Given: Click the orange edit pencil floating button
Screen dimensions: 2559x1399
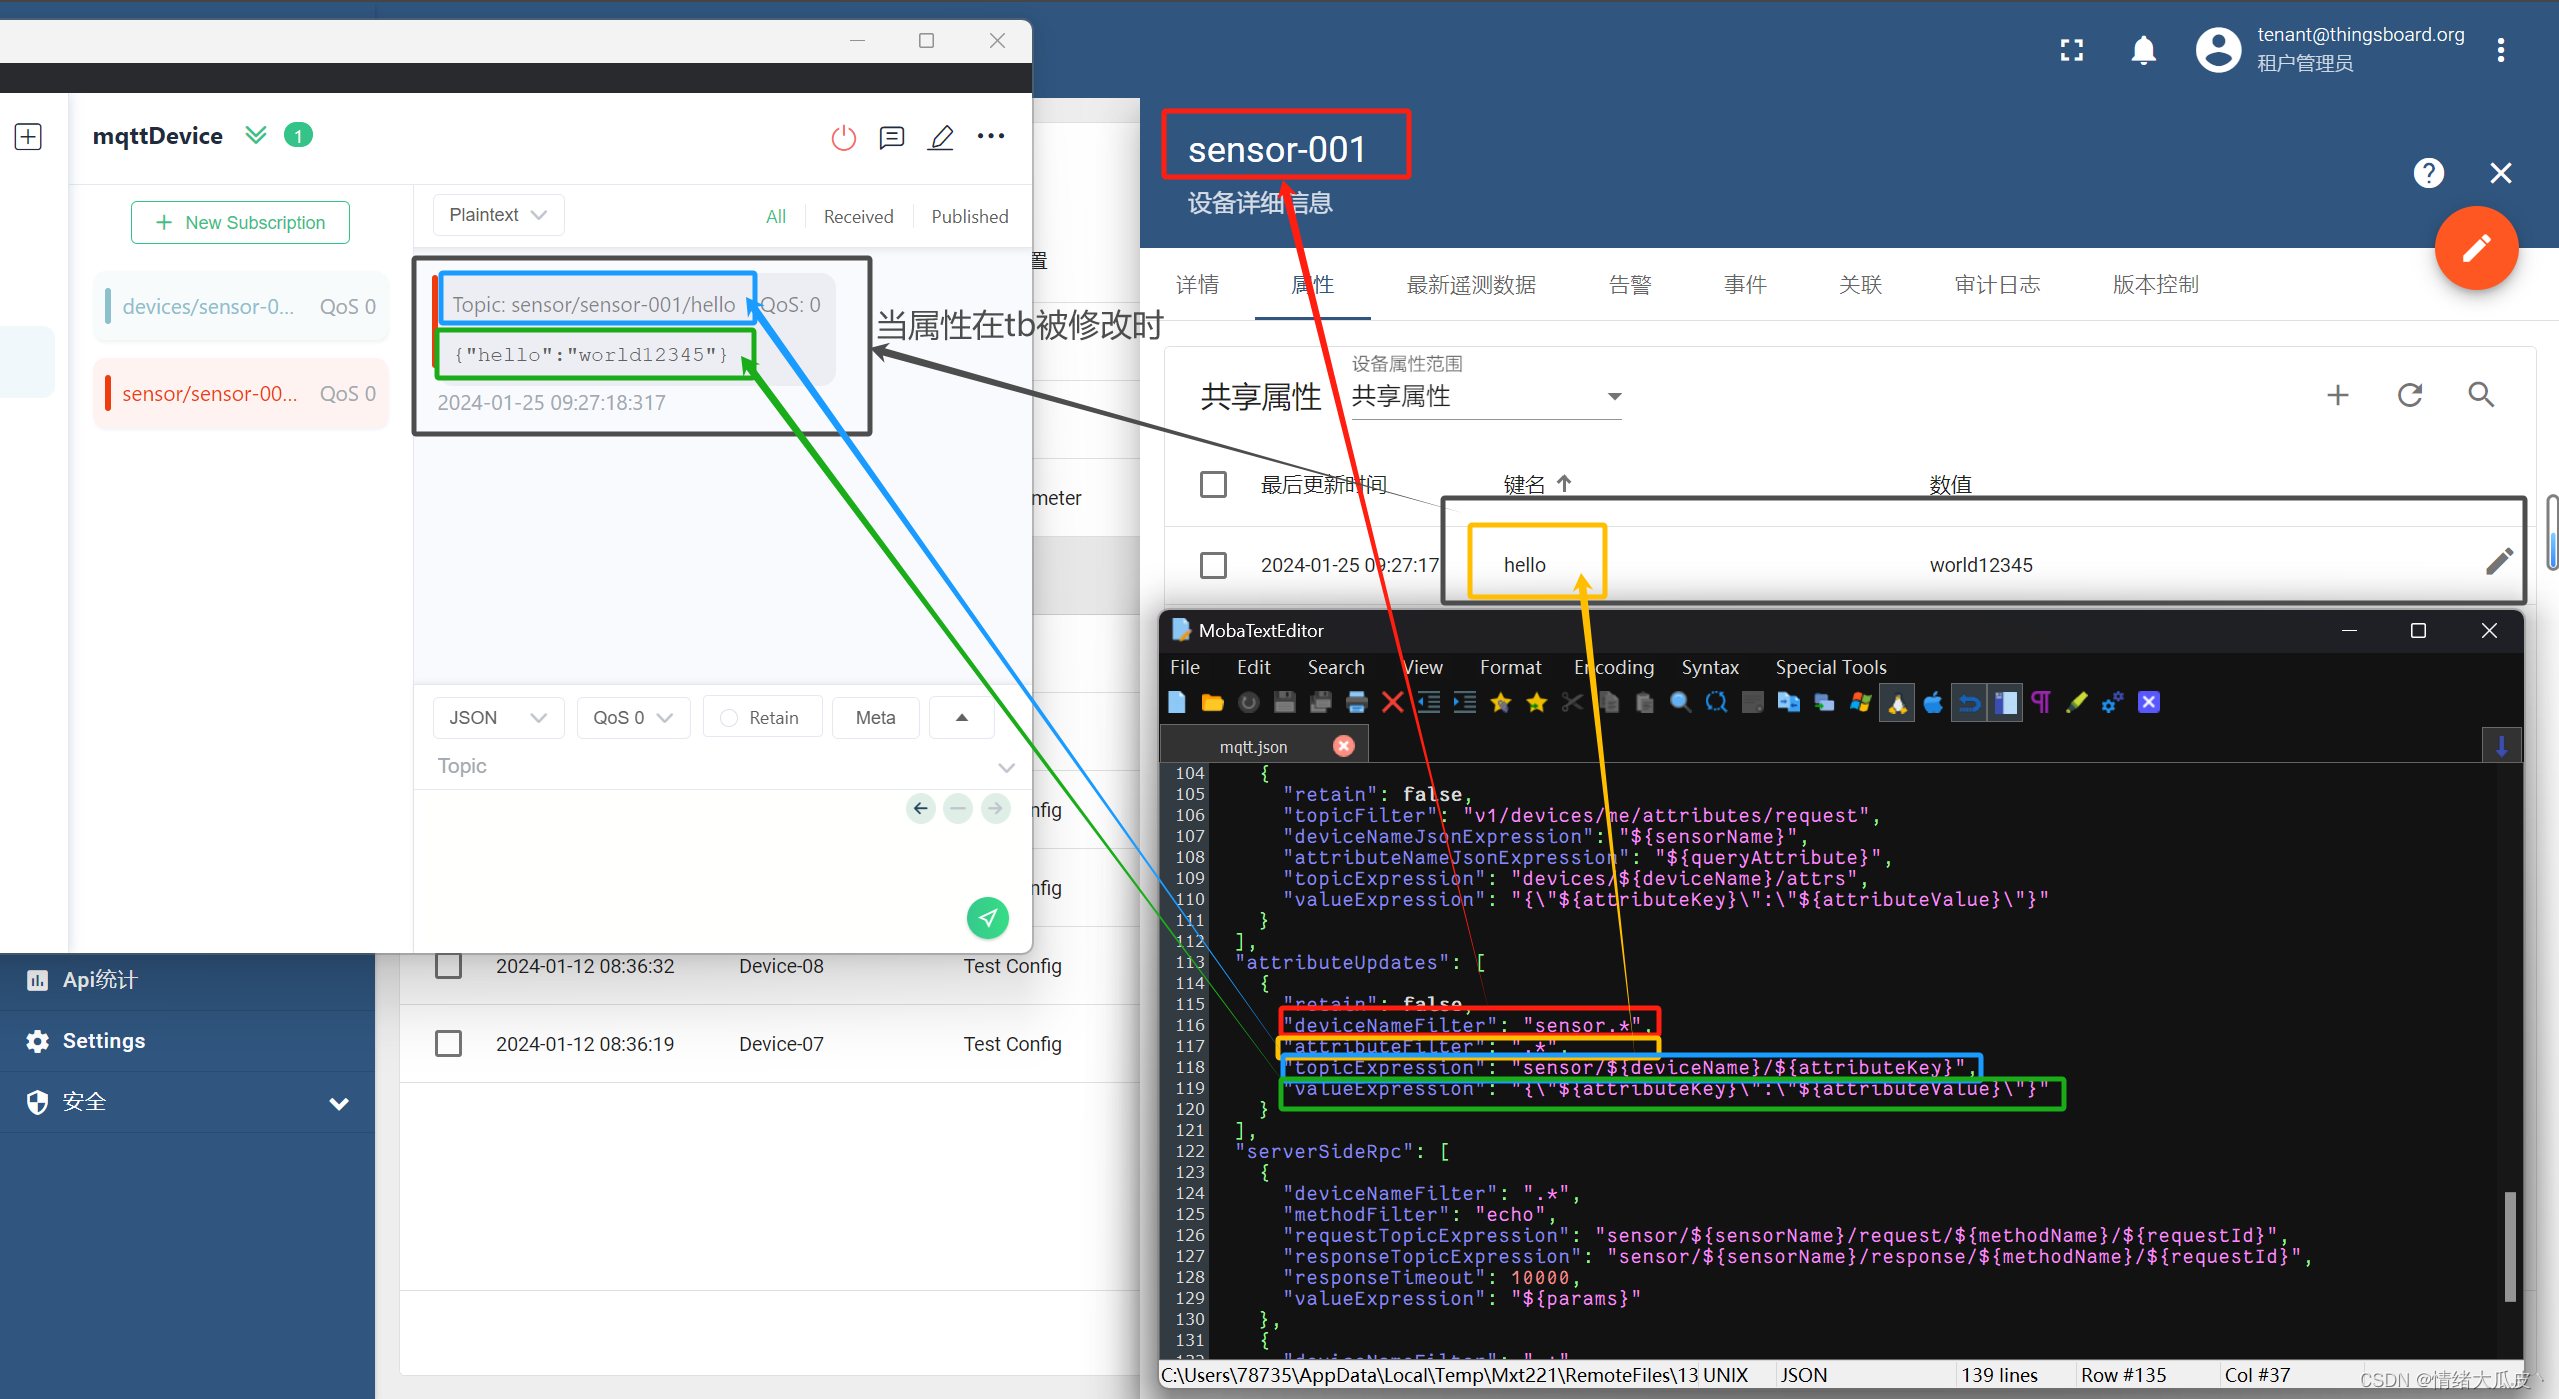Looking at the screenshot, I should [x=2475, y=248].
